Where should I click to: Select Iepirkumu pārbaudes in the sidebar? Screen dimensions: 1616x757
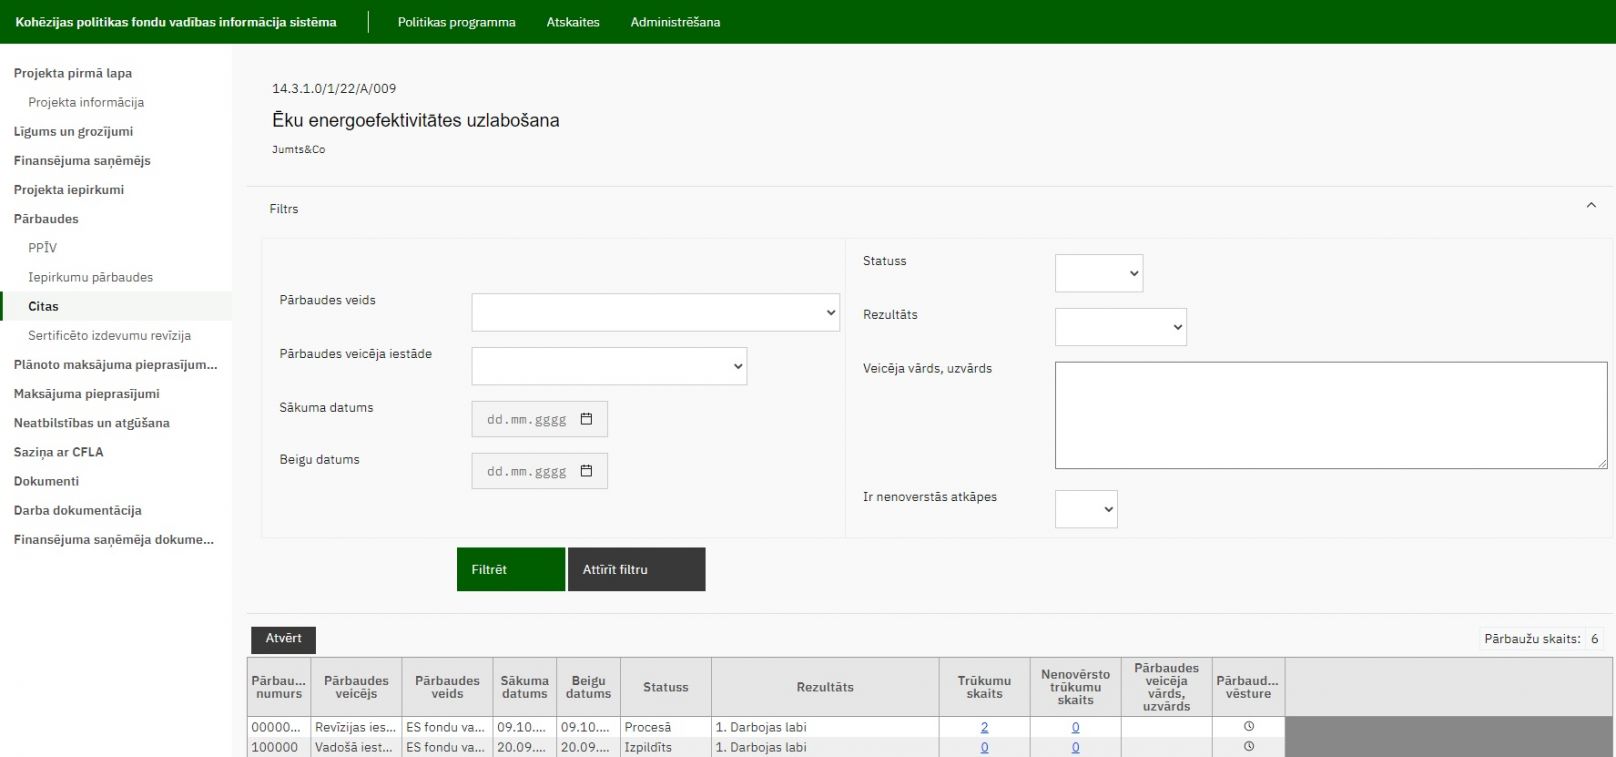pos(91,277)
